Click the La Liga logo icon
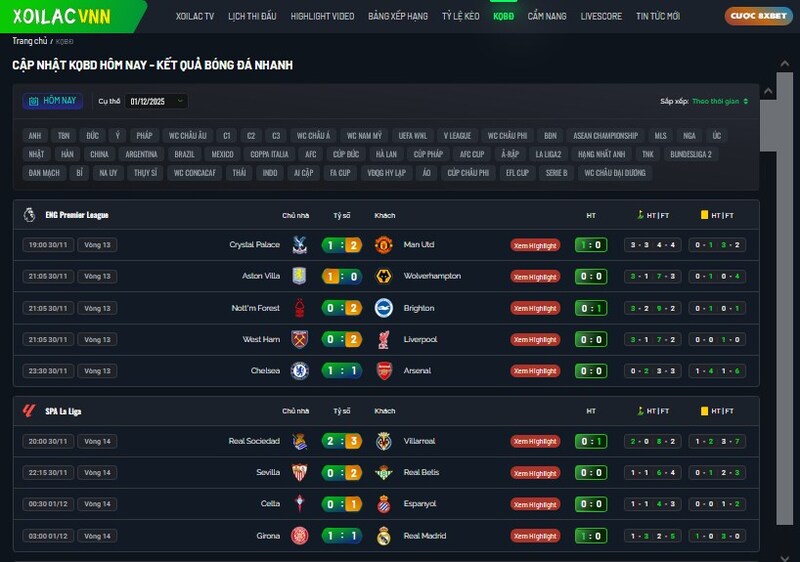 click(30, 411)
